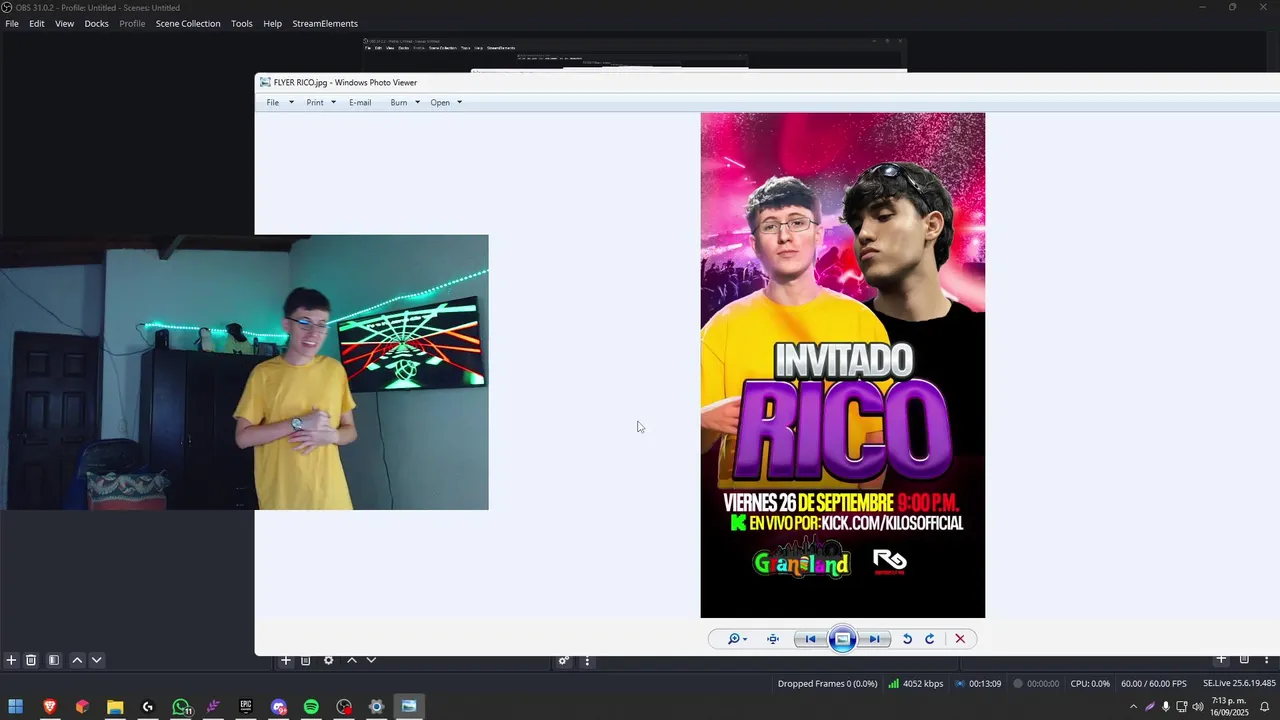Start the Photo Viewer slide show

pyautogui.click(x=842, y=639)
